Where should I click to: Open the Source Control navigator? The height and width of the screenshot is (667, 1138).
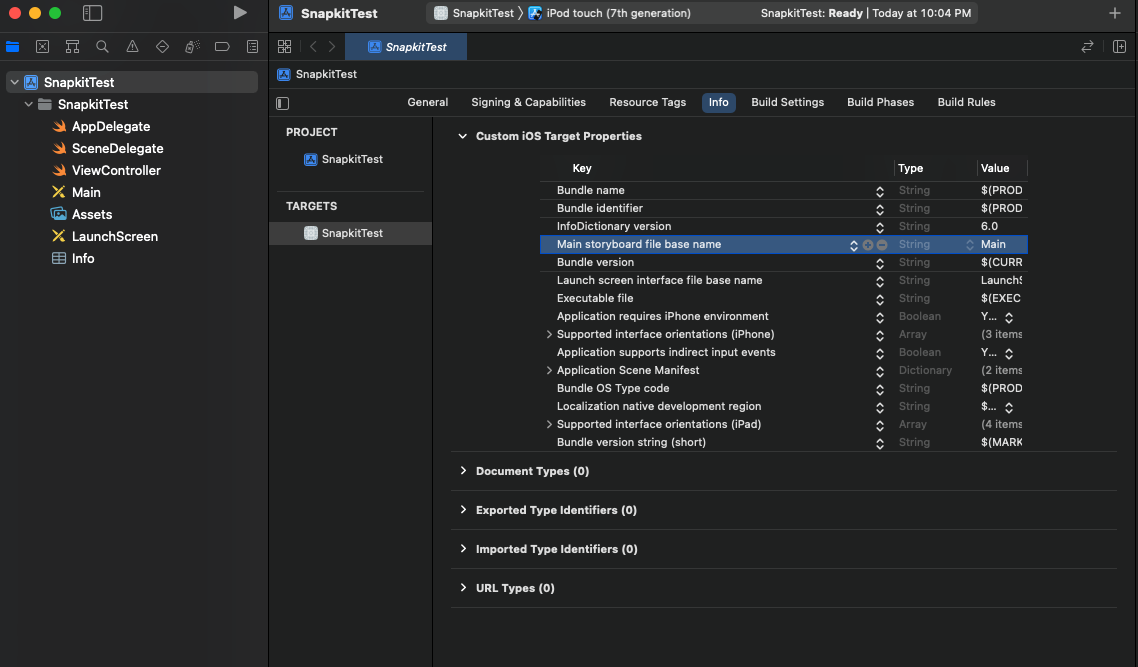42,46
